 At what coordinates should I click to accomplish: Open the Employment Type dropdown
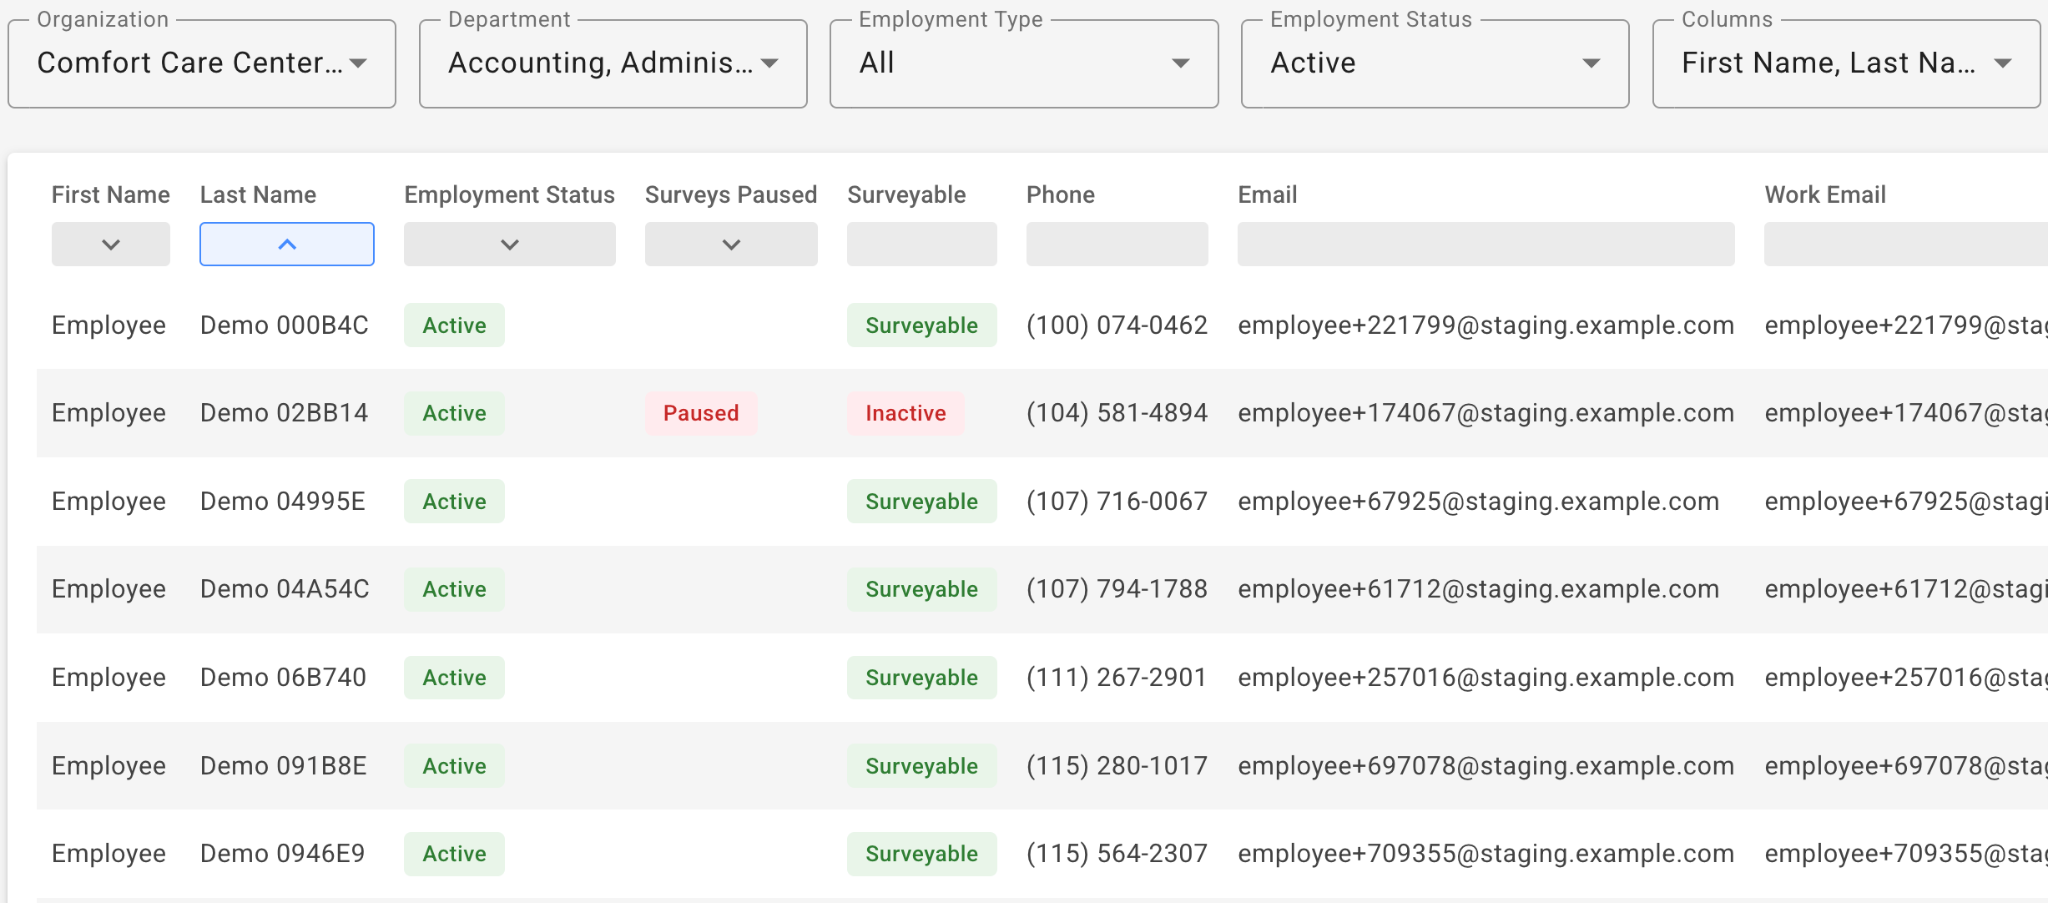tap(1023, 63)
